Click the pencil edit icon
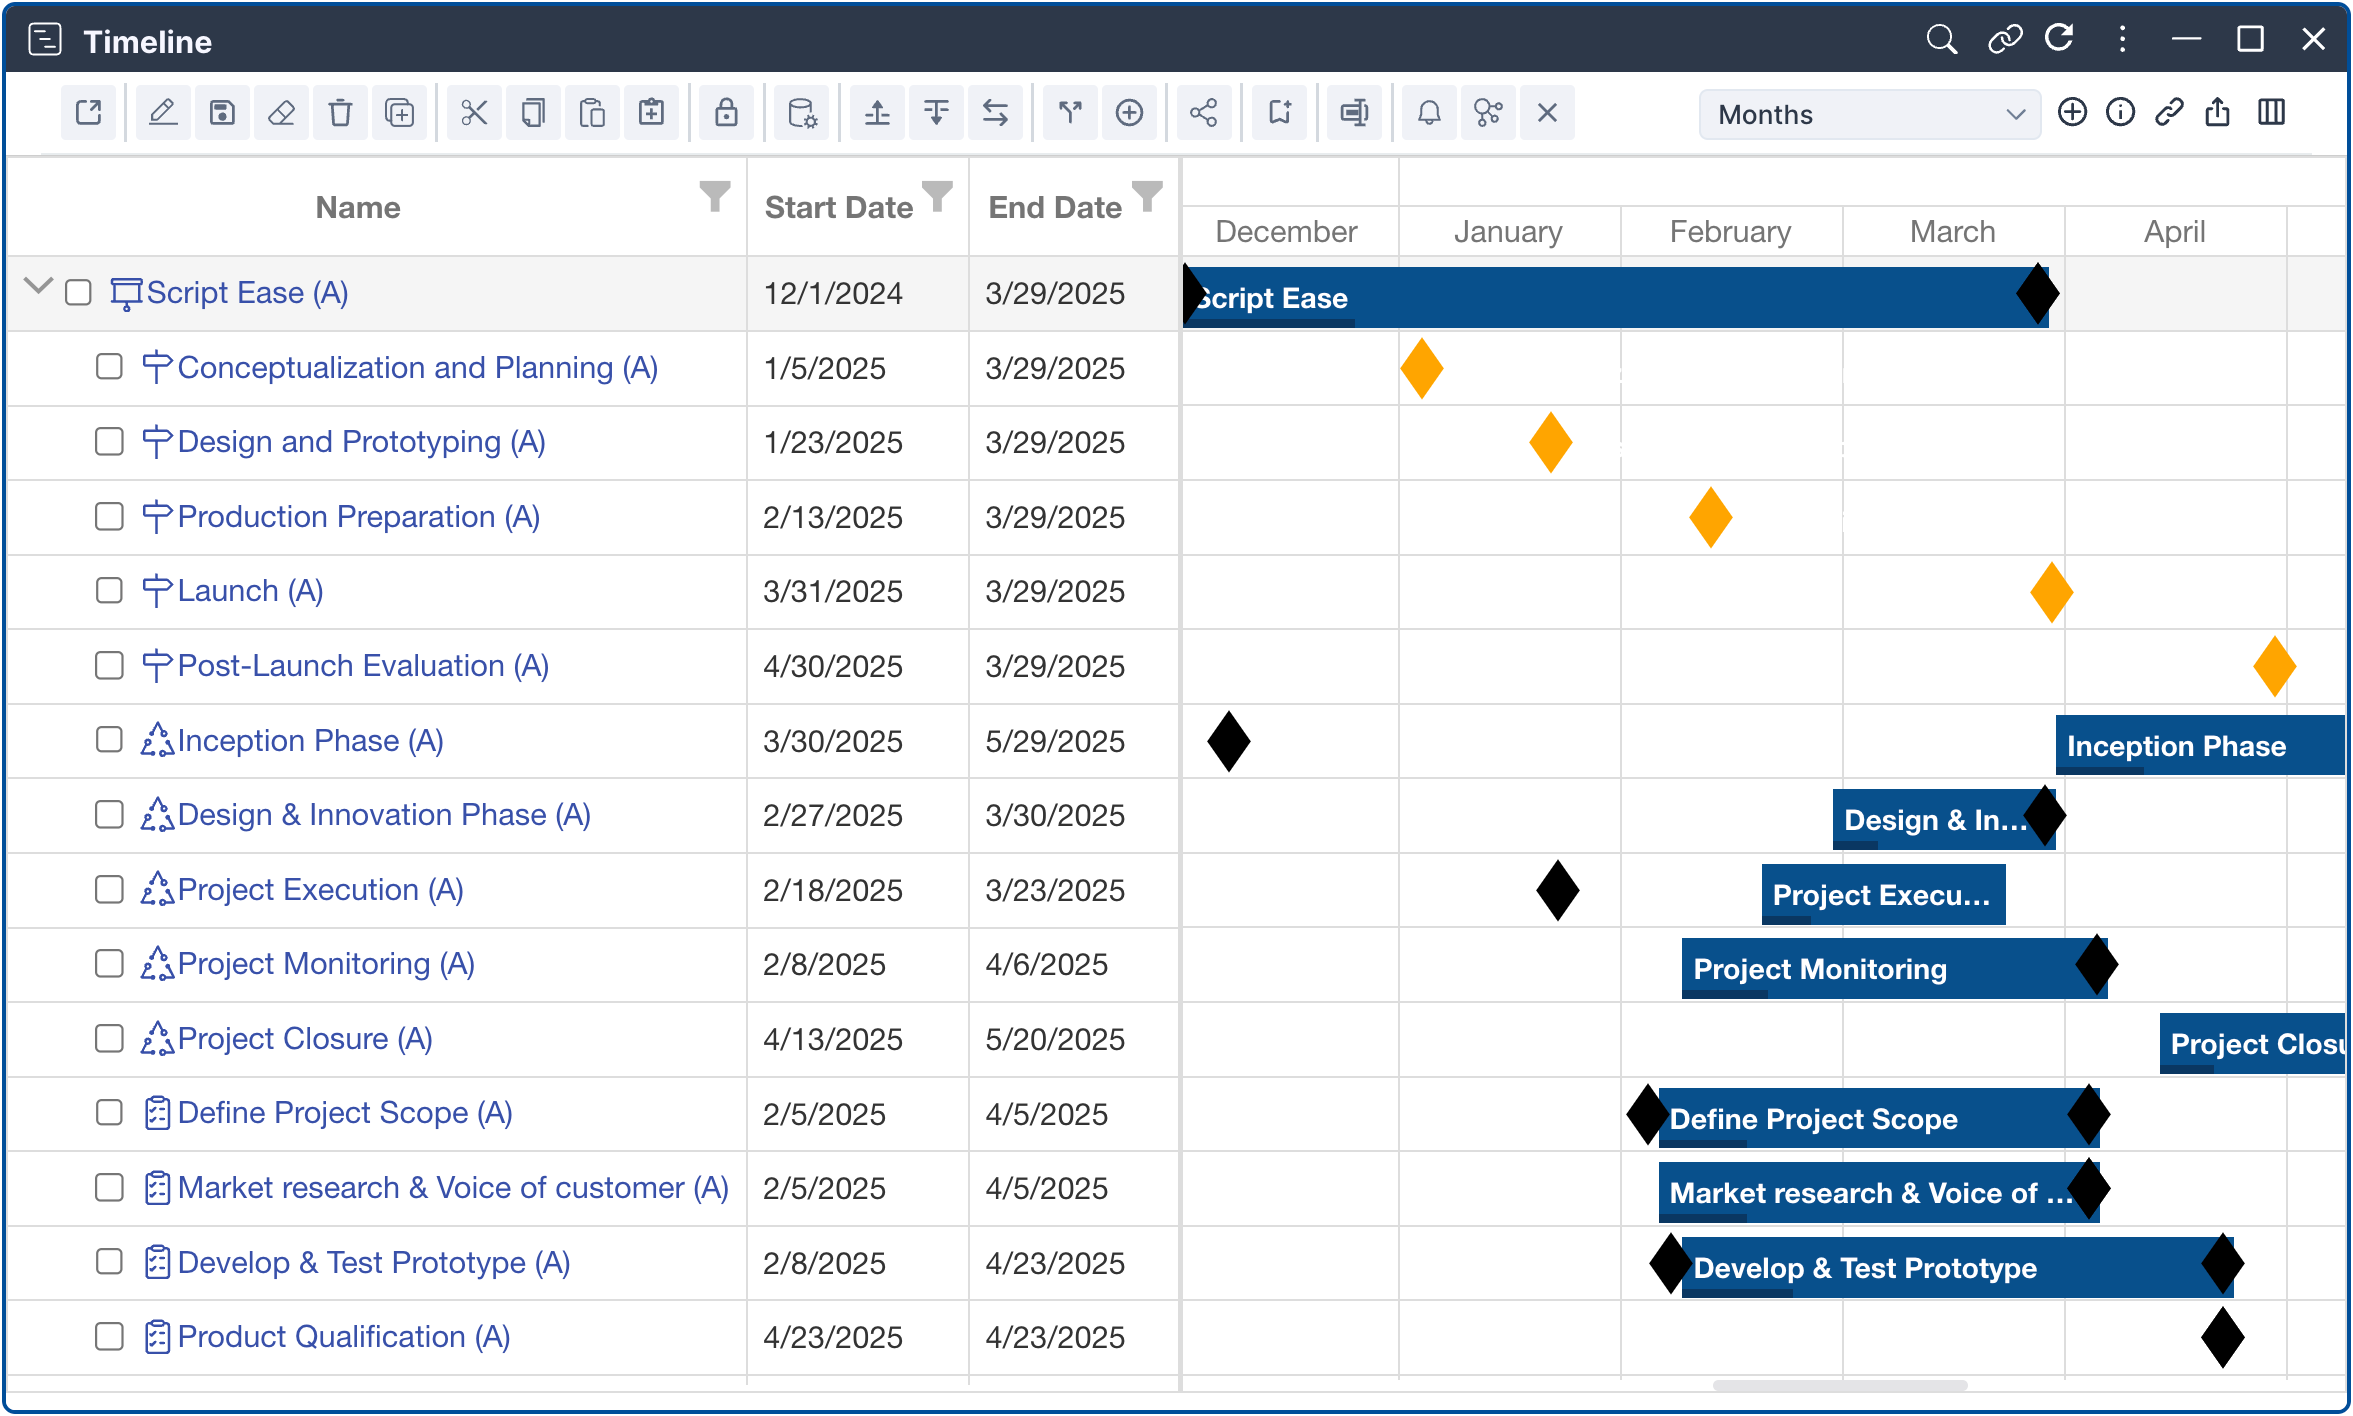The image size is (2353, 1416). (x=163, y=113)
